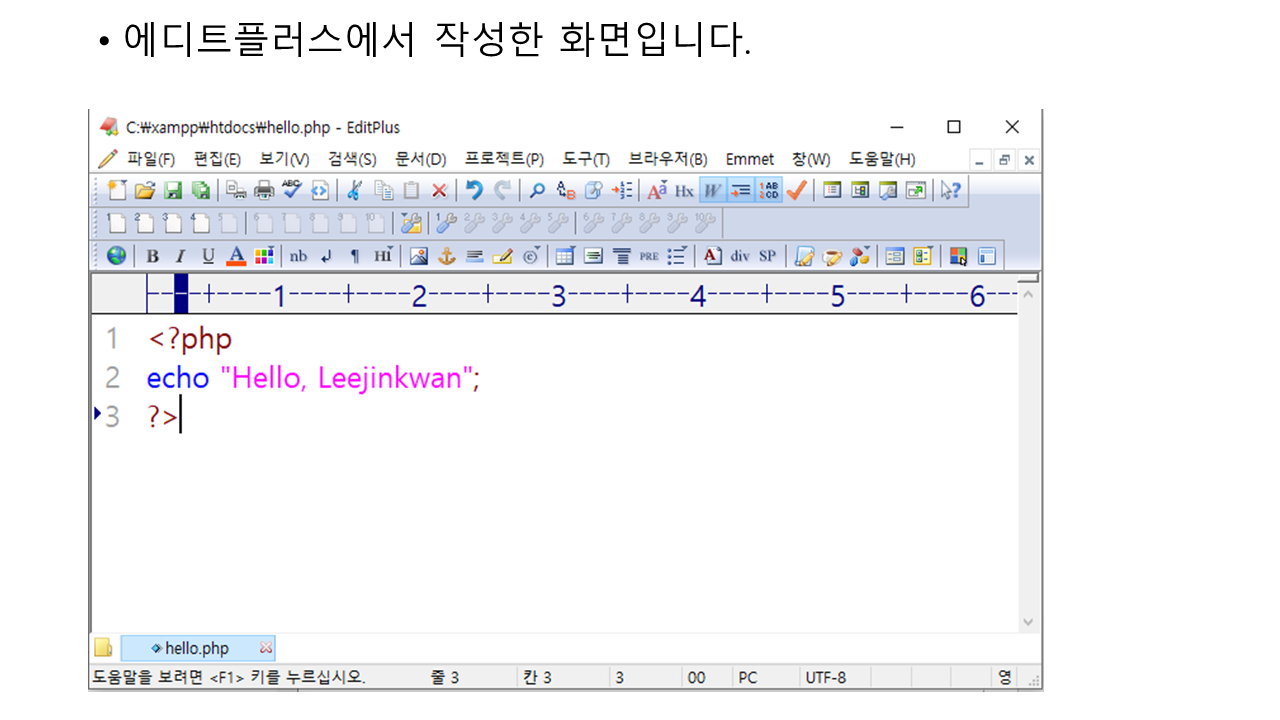The width and height of the screenshot is (1280, 720).
Task: Open the 도구(T) menu
Action: click(585, 159)
